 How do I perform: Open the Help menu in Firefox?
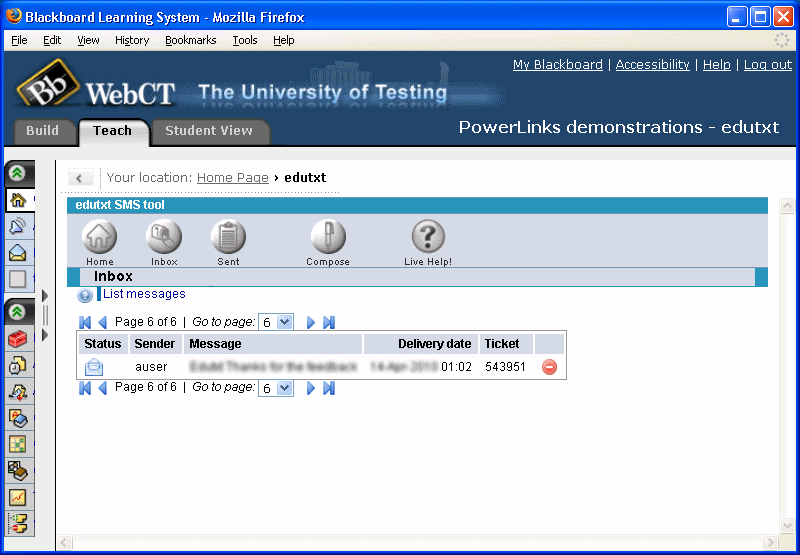pos(284,40)
